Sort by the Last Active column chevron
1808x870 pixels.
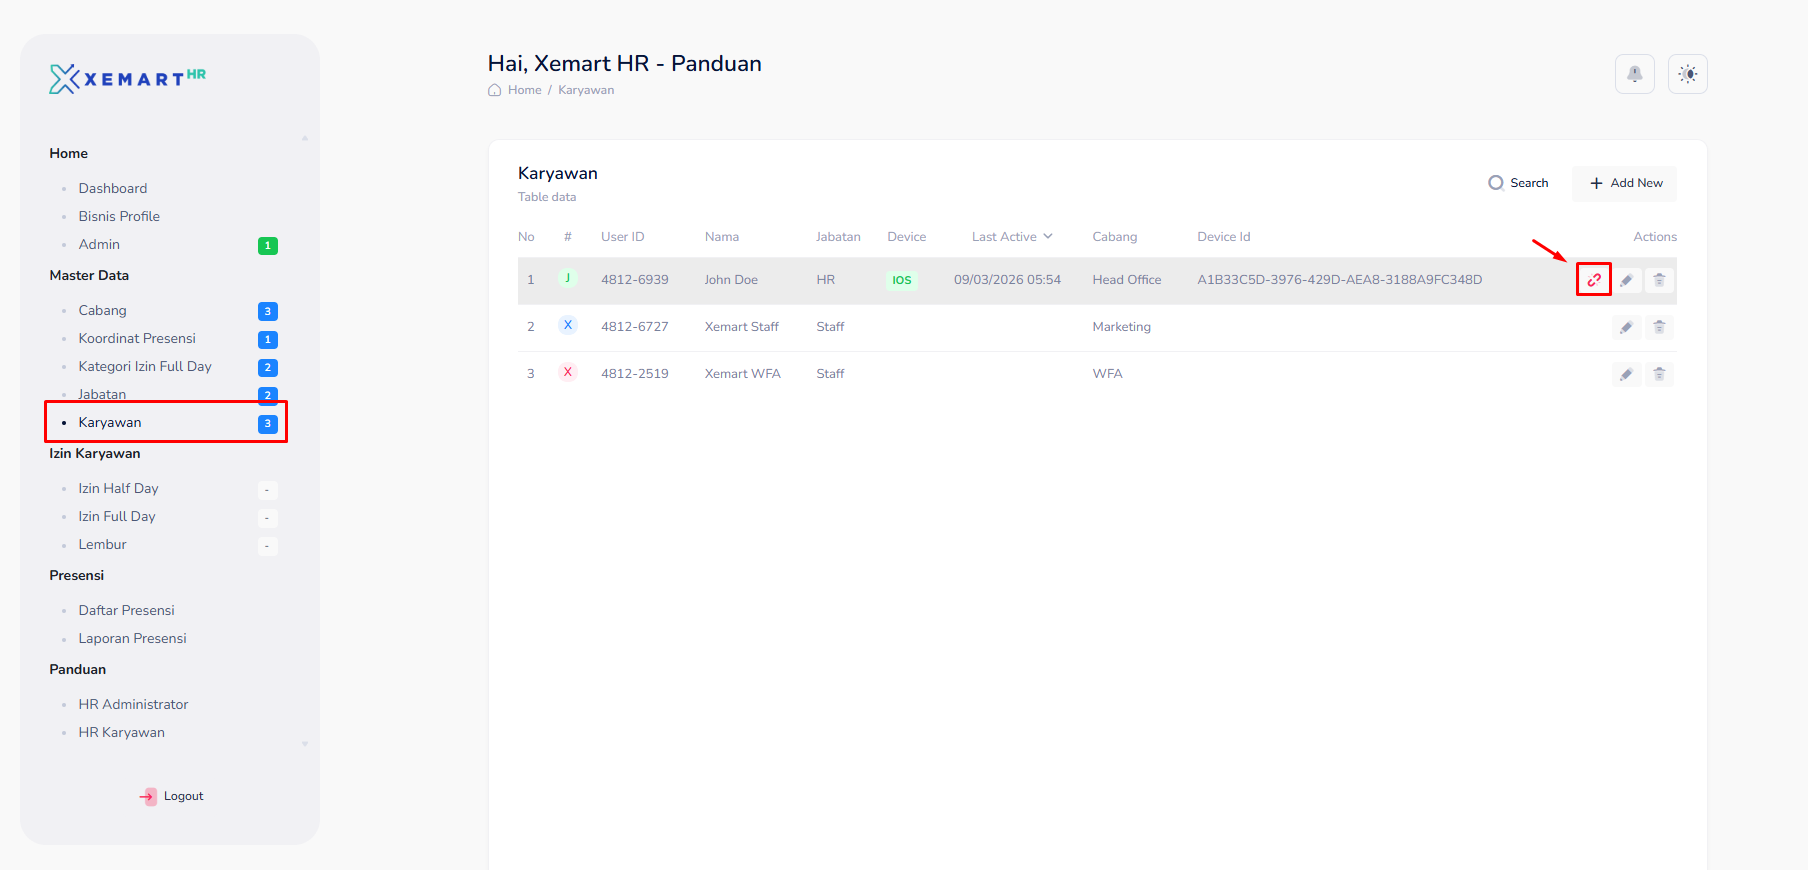tap(1048, 237)
